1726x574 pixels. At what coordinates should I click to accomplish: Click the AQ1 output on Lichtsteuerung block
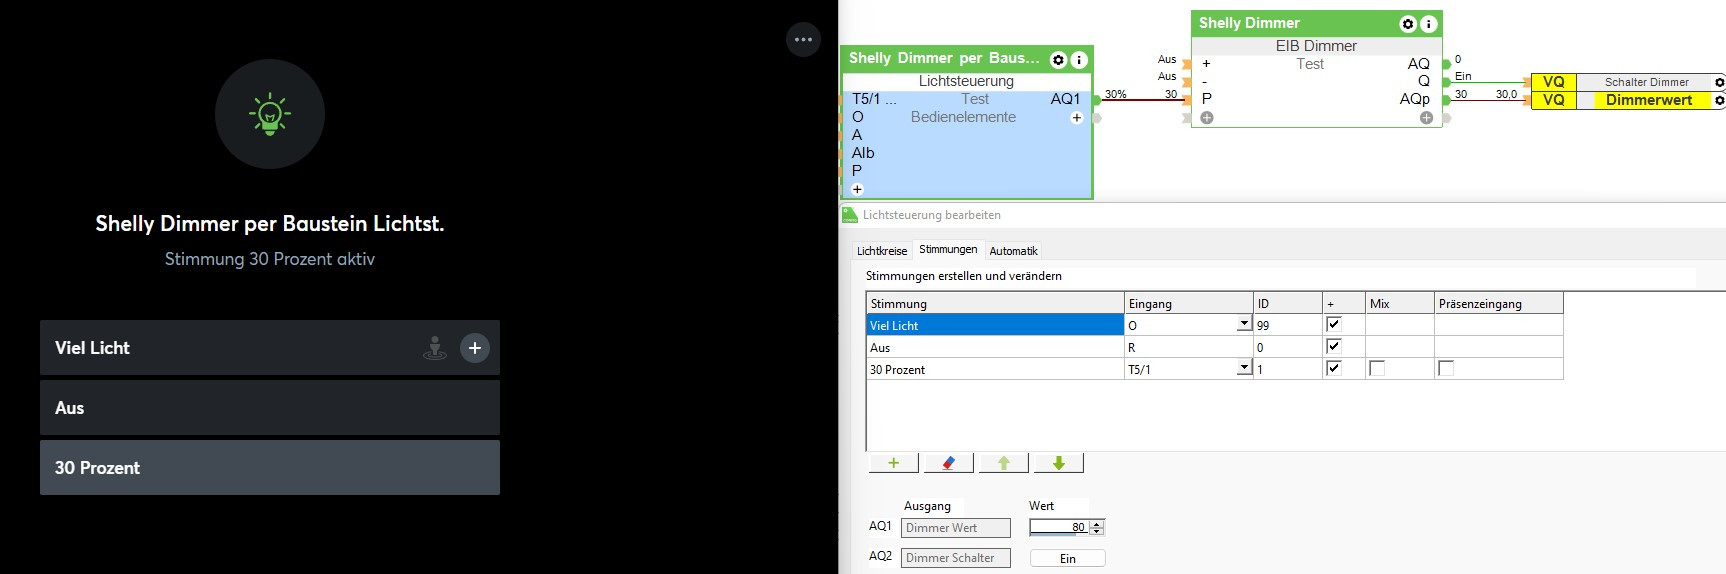coord(1065,99)
